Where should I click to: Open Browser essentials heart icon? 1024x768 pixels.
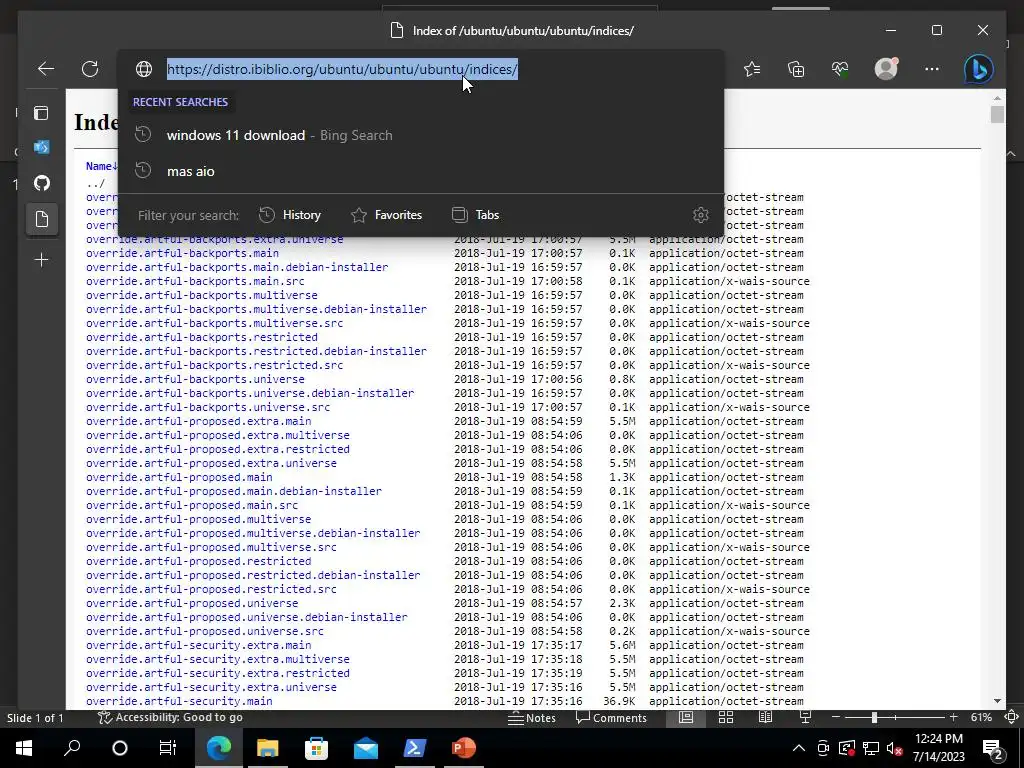pyautogui.click(x=840, y=69)
